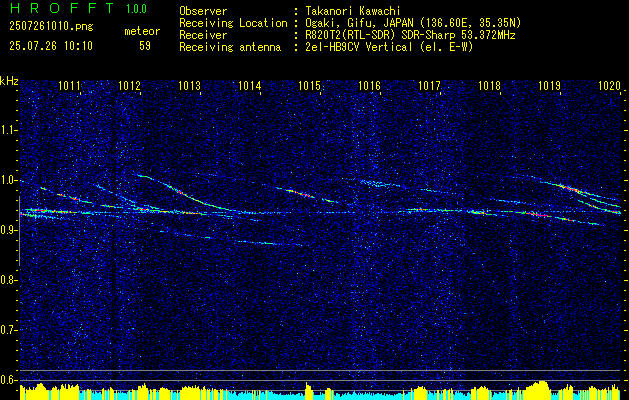Click the 1.1 kHz frequency label

(x=7, y=130)
